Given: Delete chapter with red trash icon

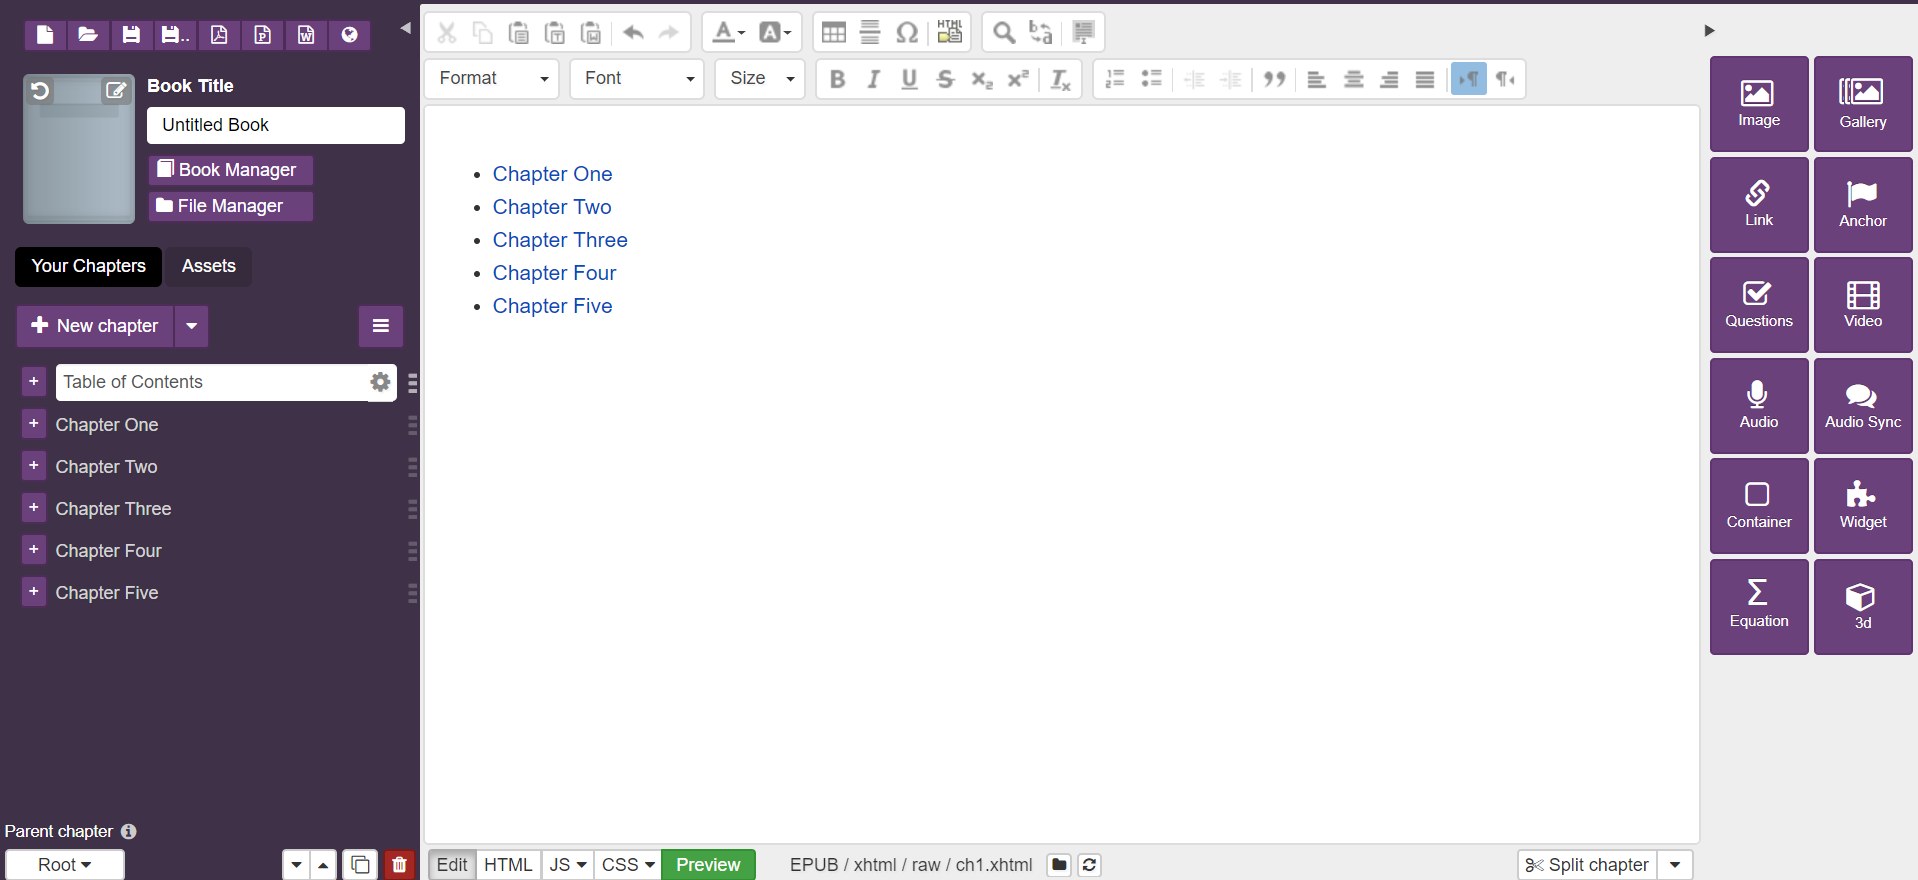Looking at the screenshot, I should click(399, 865).
